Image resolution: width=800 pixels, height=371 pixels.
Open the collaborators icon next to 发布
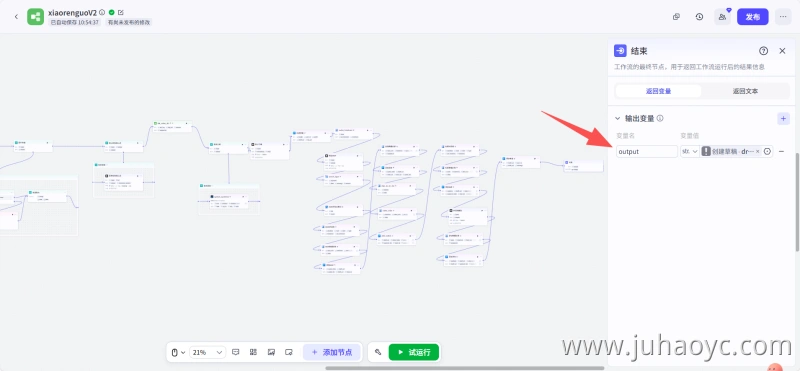[722, 17]
